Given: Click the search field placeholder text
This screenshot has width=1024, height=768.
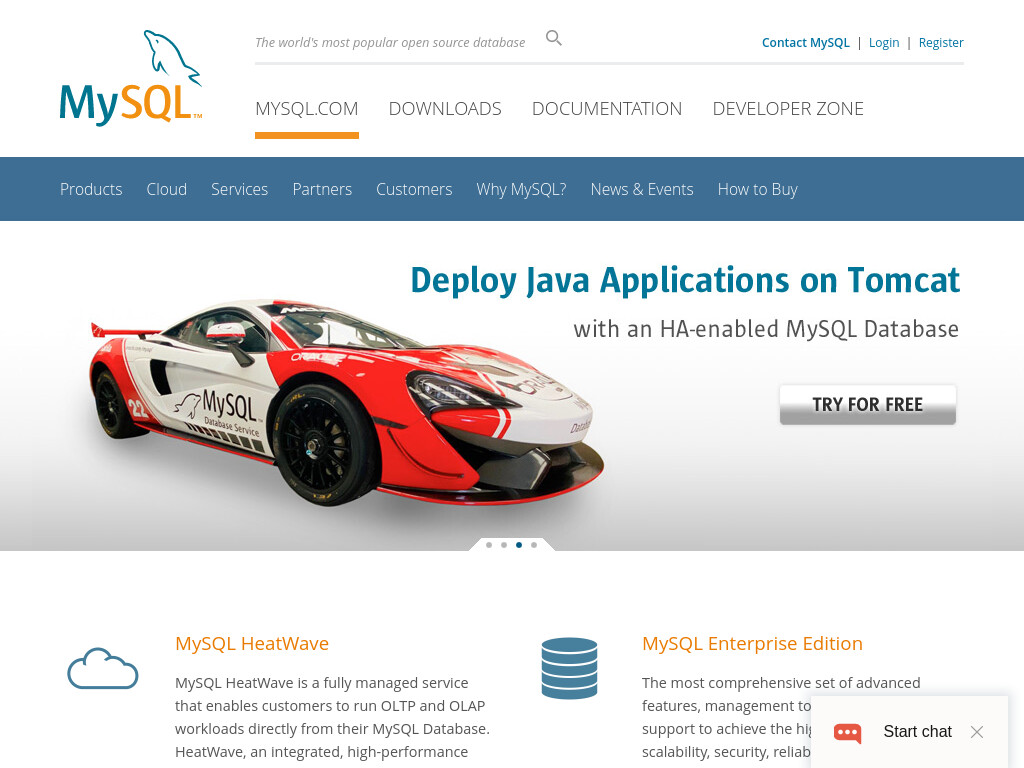Looking at the screenshot, I should [x=390, y=42].
